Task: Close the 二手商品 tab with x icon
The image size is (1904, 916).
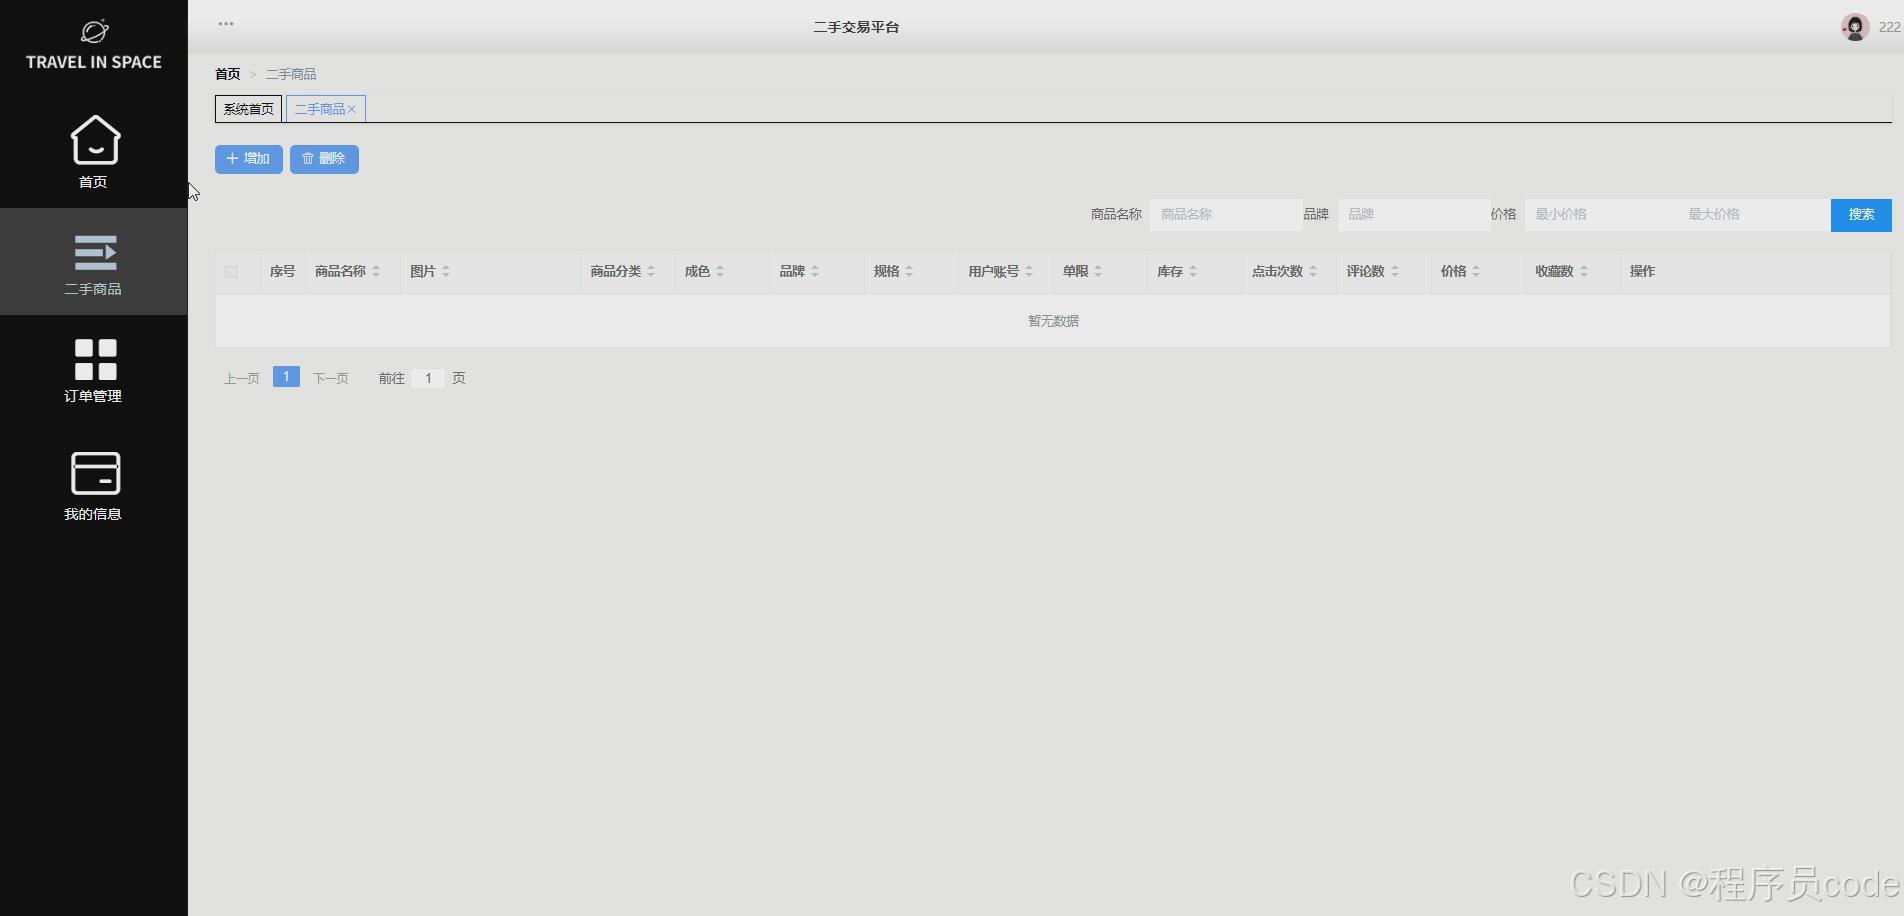Action: [x=352, y=109]
